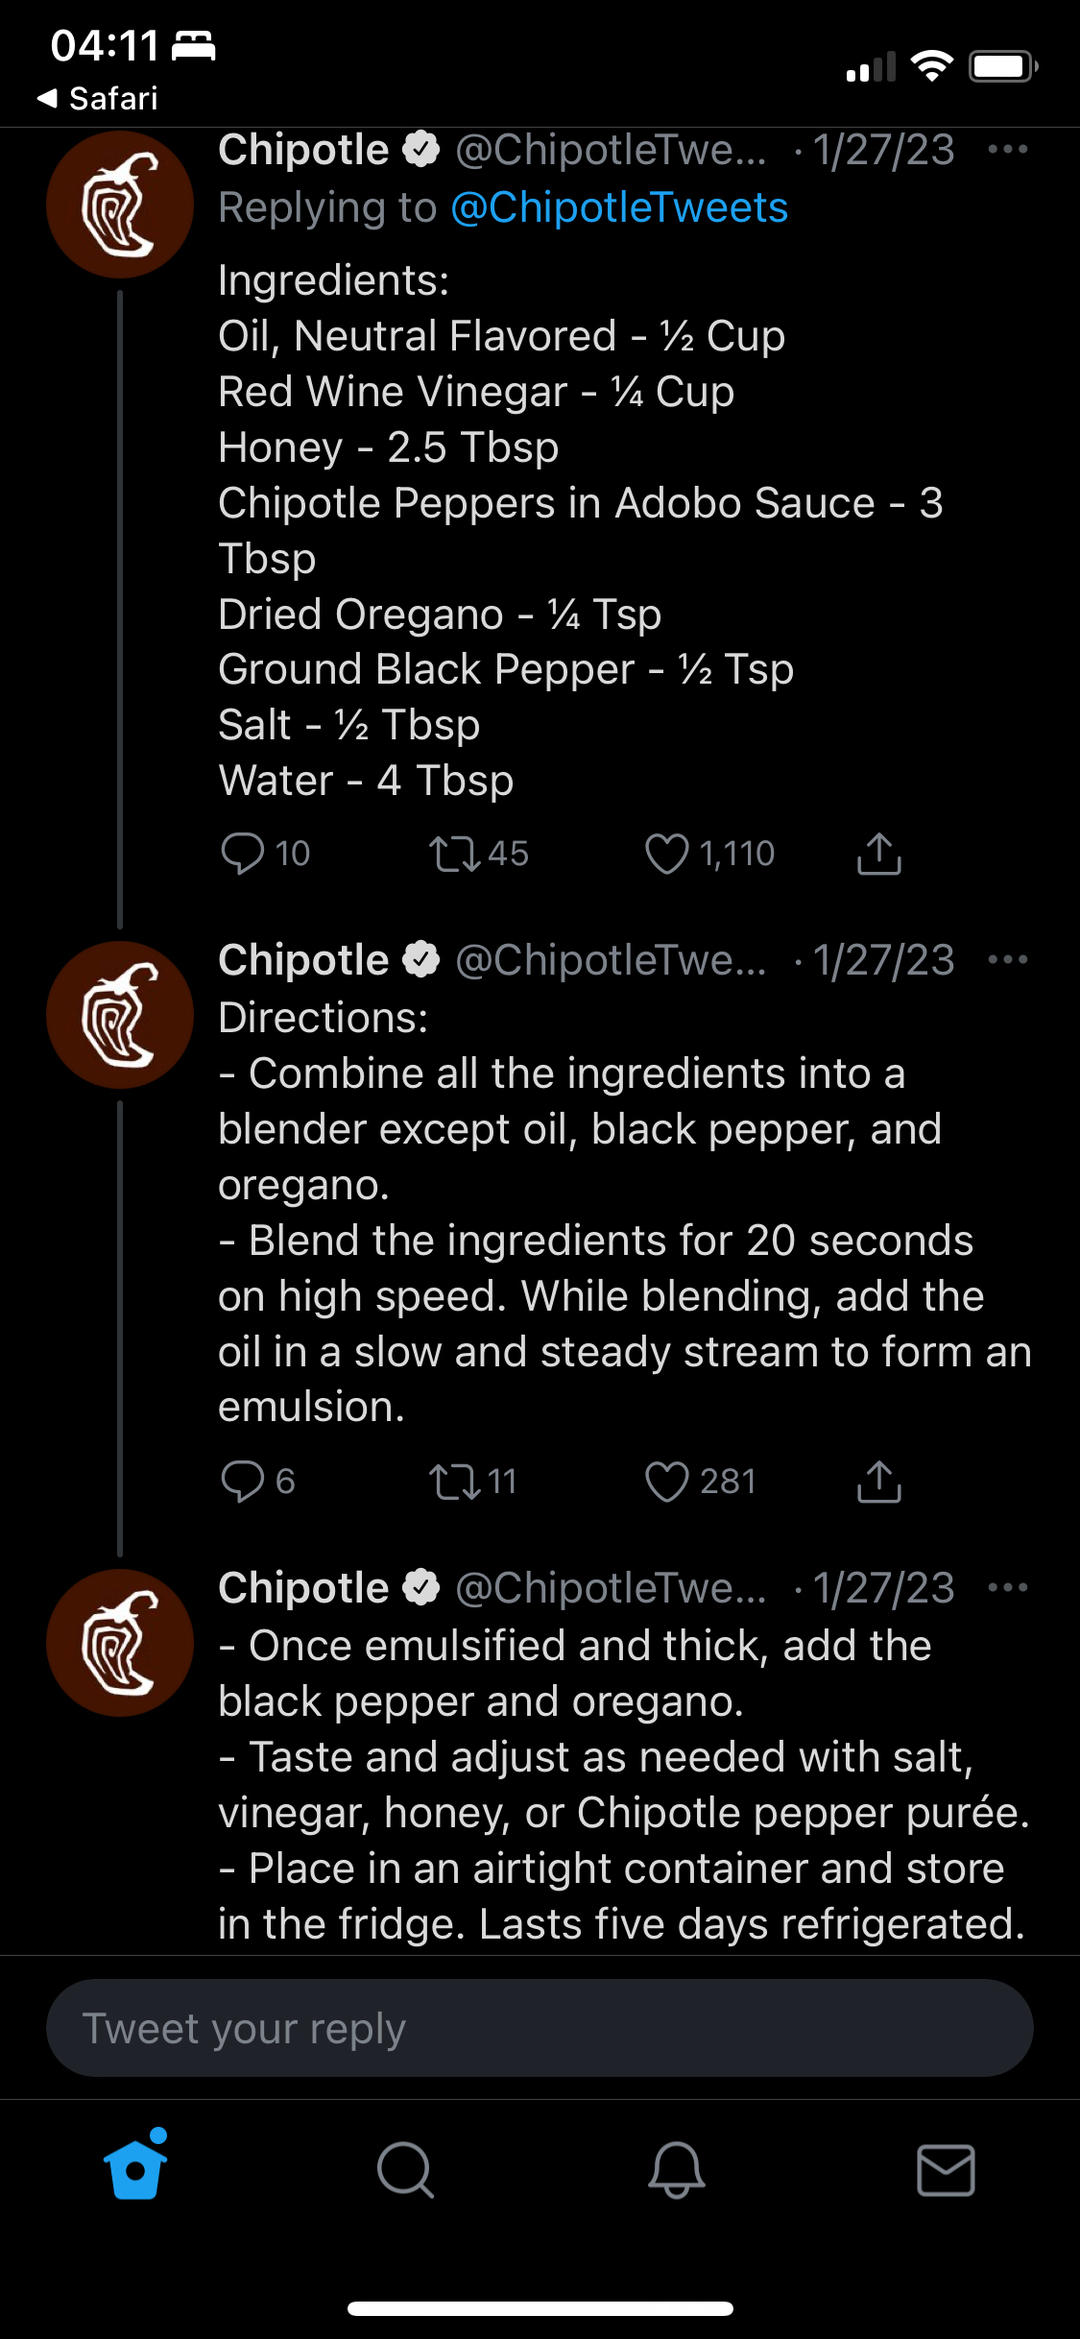Open more options for Ingredients tweet

click(1007, 150)
